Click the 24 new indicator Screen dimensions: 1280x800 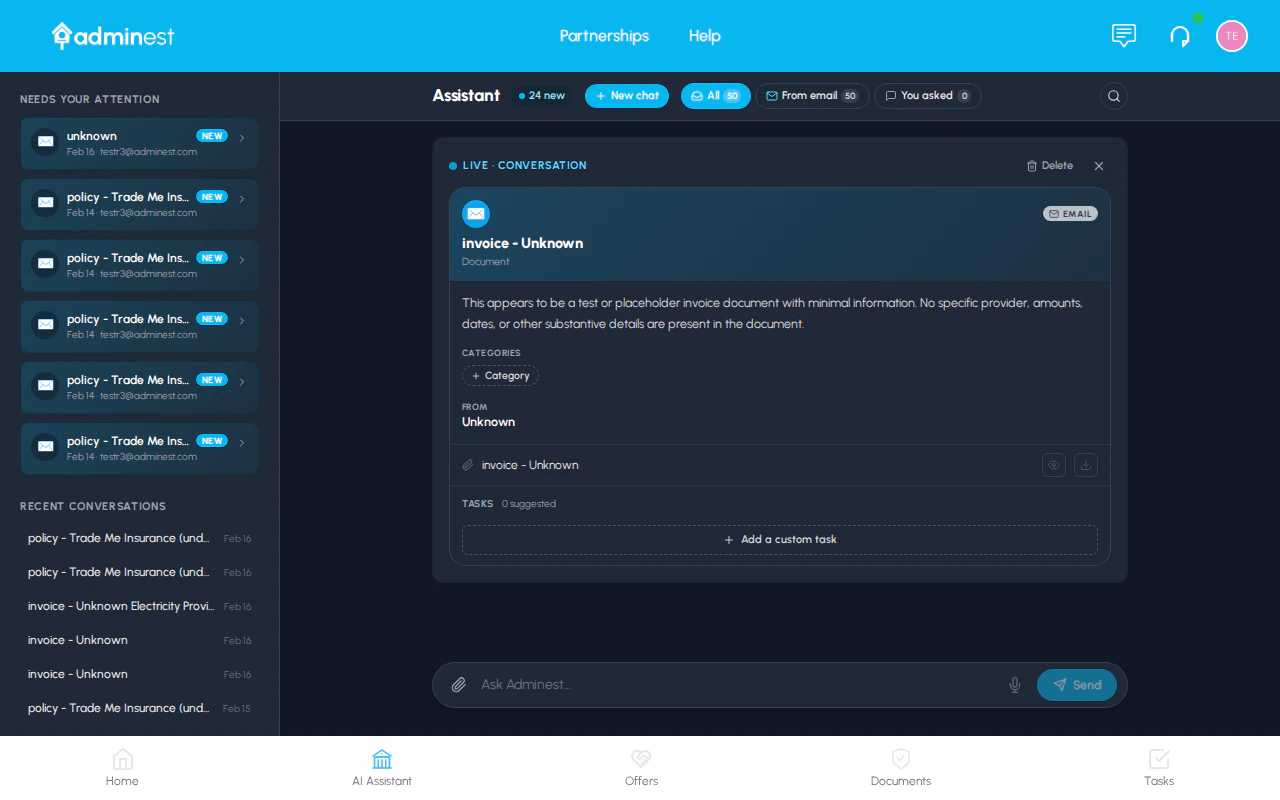pos(542,96)
